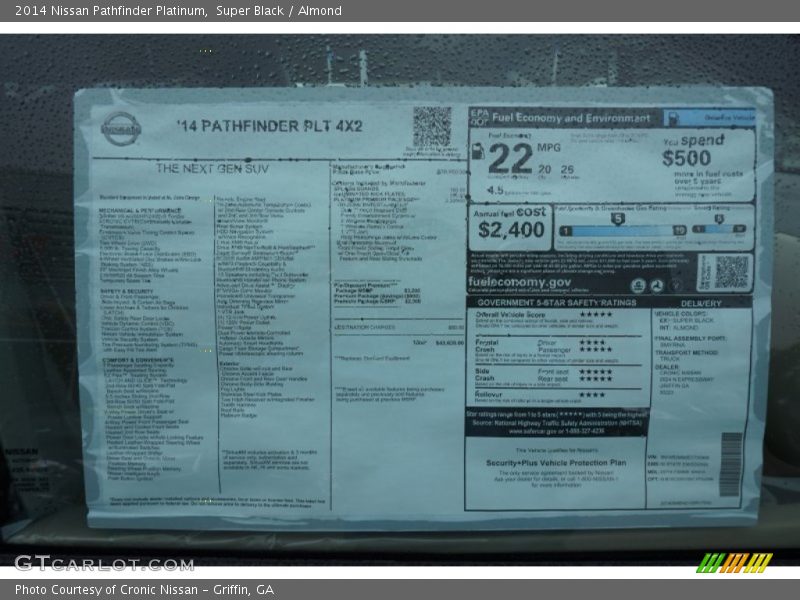Click the fueleconomy.gov text
Viewport: 800px width, 600px height.
[519, 282]
